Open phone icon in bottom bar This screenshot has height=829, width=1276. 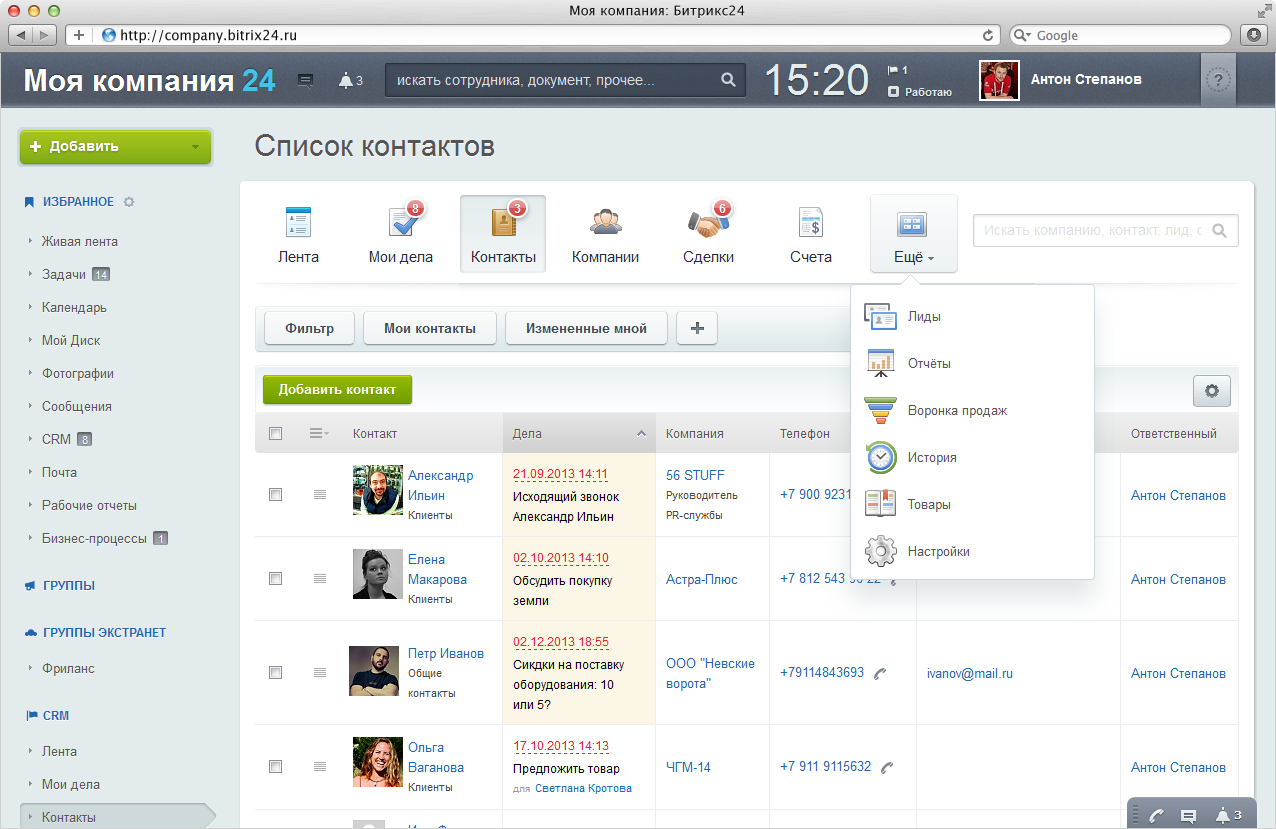[1157, 816]
